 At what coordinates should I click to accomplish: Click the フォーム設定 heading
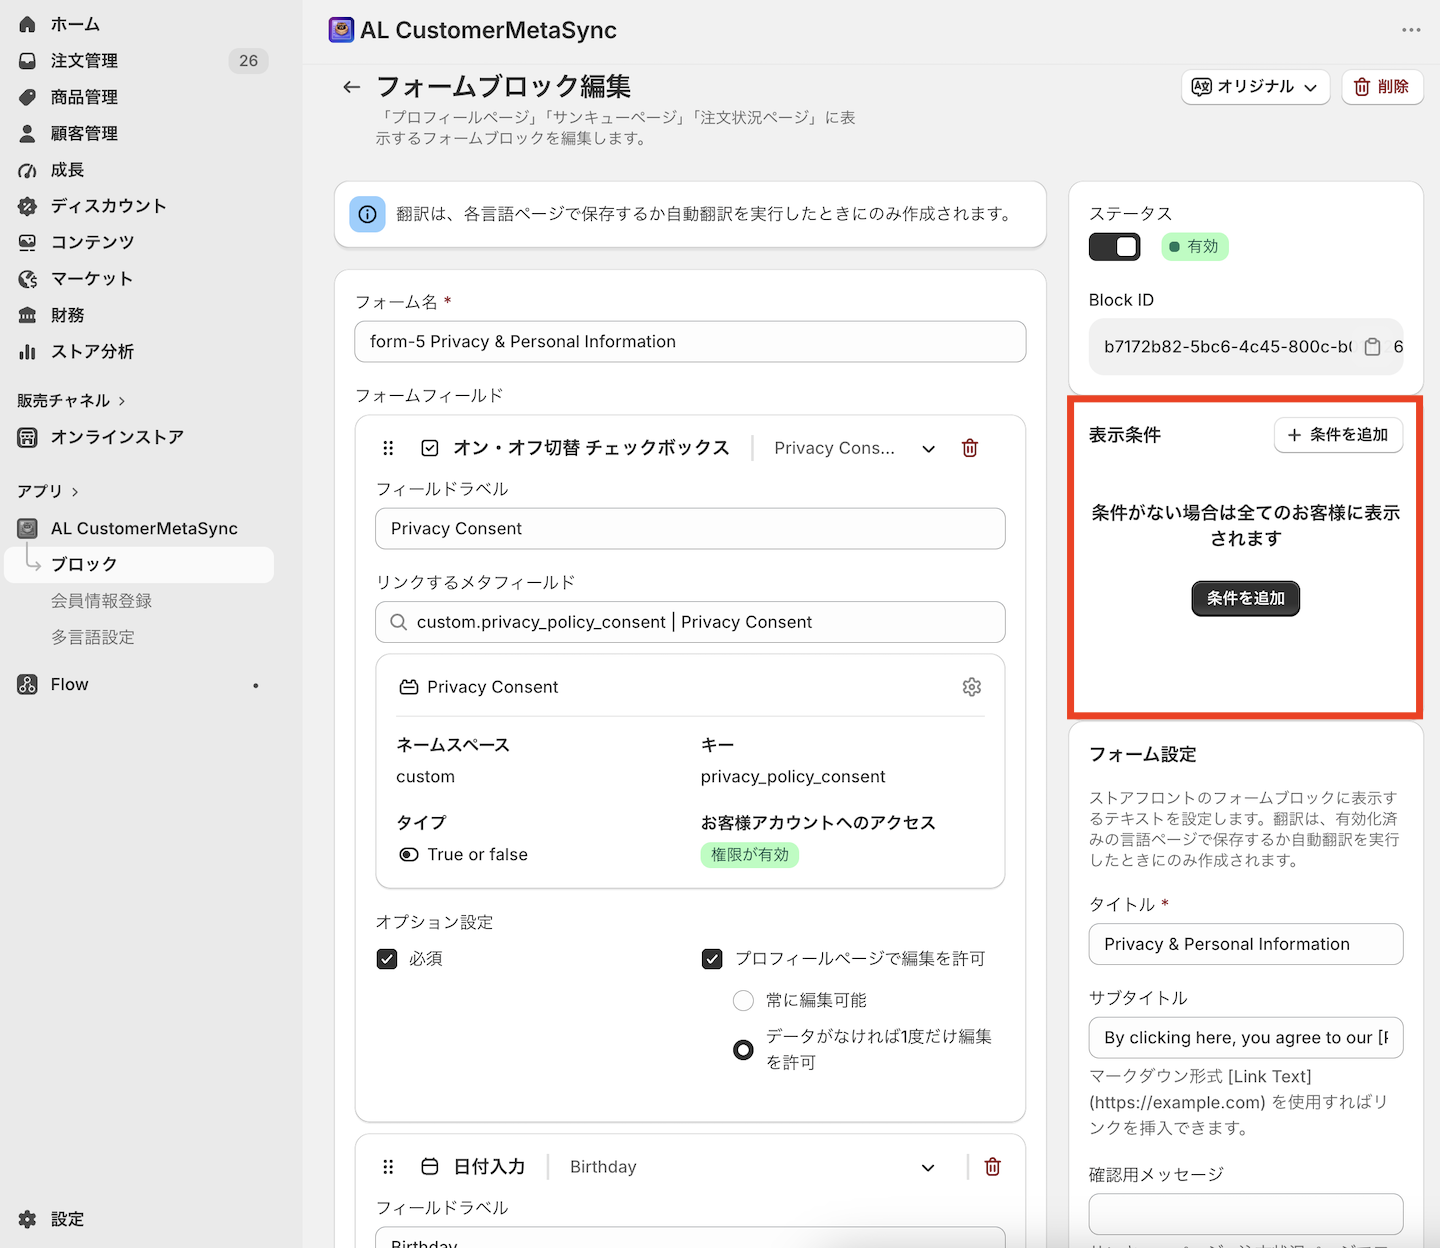(x=1142, y=755)
